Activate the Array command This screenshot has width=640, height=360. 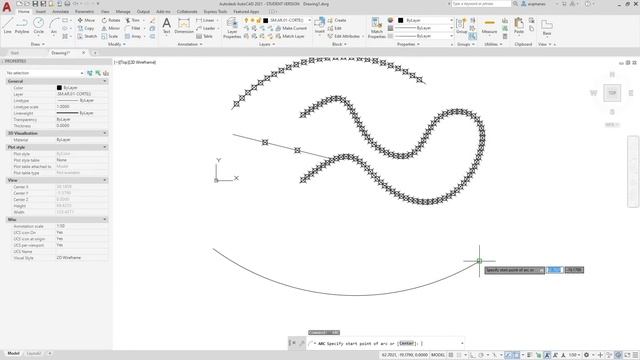(x=133, y=36)
